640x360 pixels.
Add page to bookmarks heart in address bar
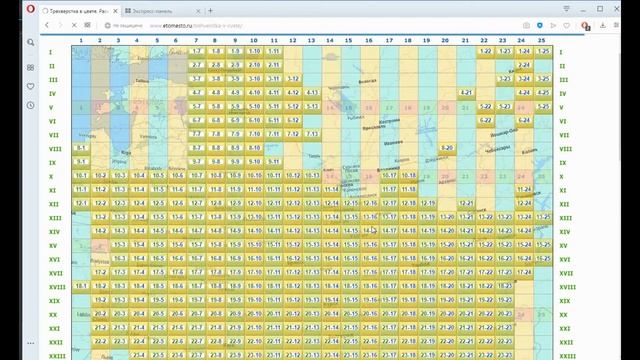coord(567,25)
